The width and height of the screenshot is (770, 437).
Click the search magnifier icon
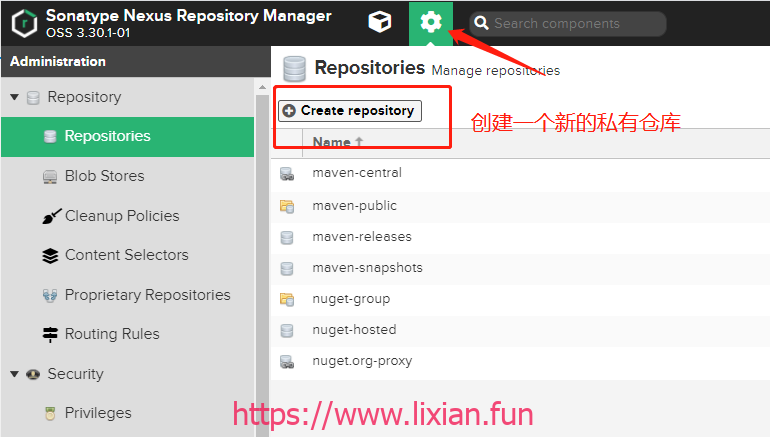pyautogui.click(x=481, y=23)
